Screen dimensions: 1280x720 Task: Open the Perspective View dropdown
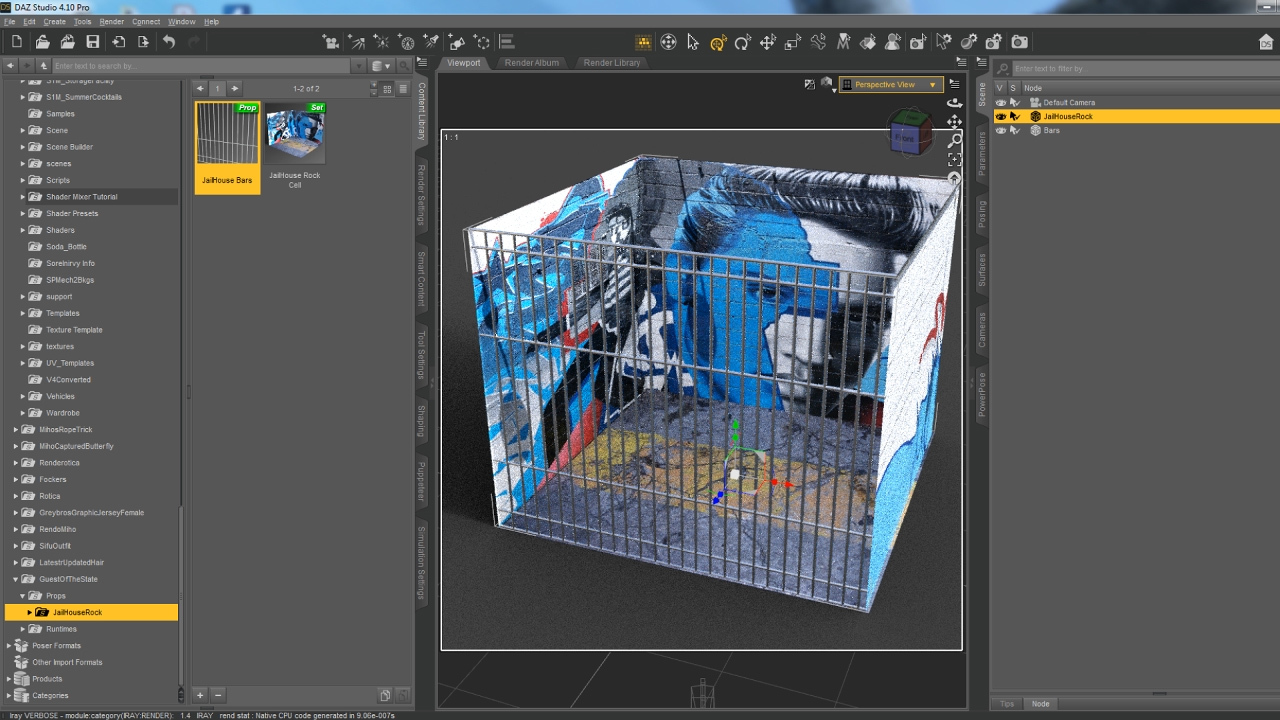(x=890, y=85)
